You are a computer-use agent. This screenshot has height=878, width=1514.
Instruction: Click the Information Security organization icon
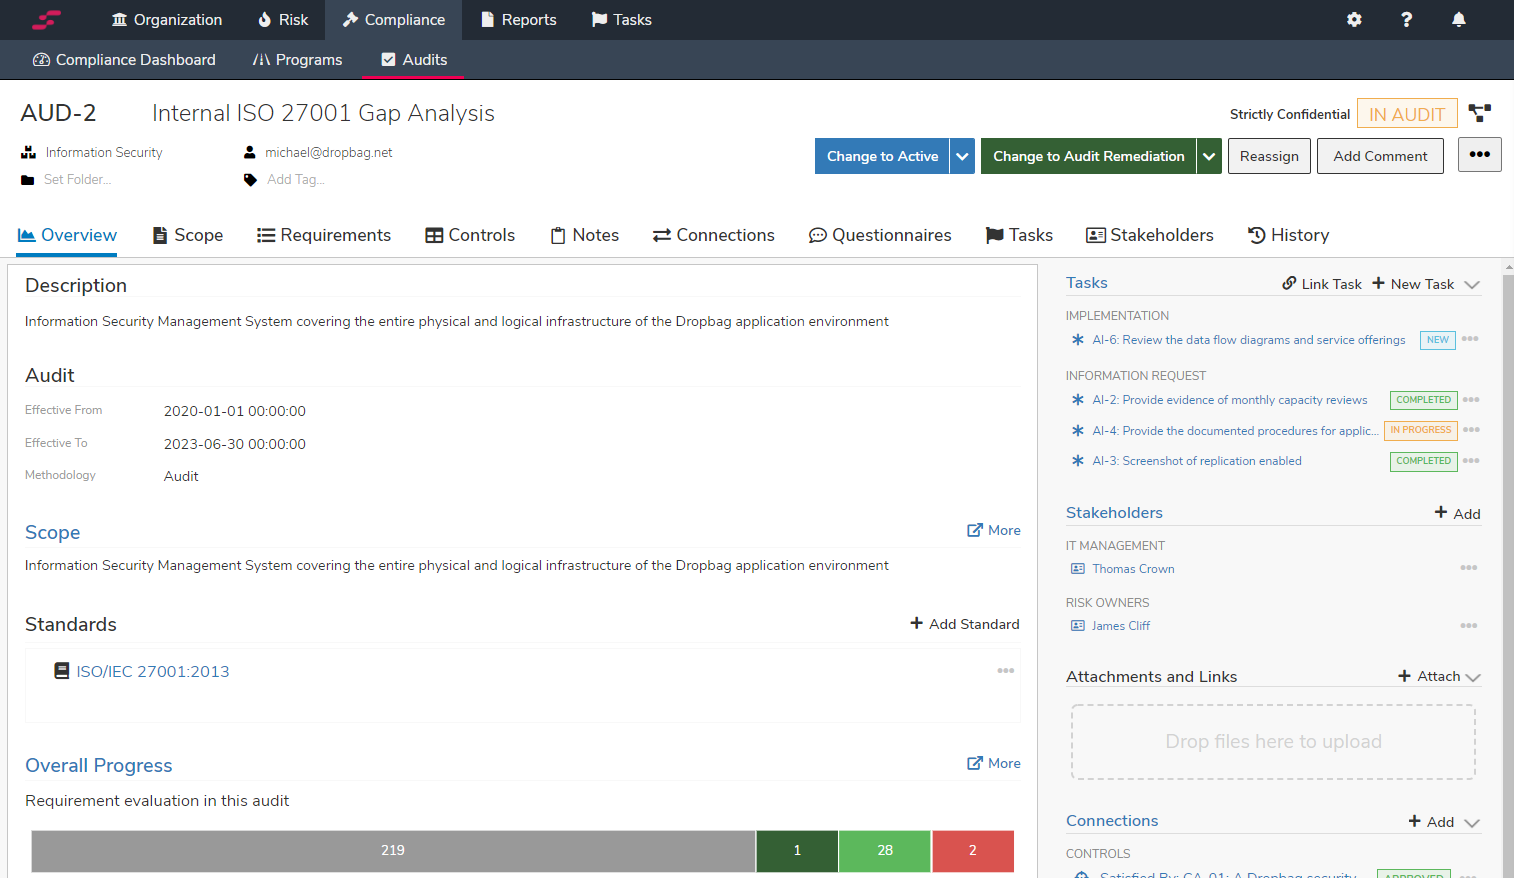click(28, 153)
